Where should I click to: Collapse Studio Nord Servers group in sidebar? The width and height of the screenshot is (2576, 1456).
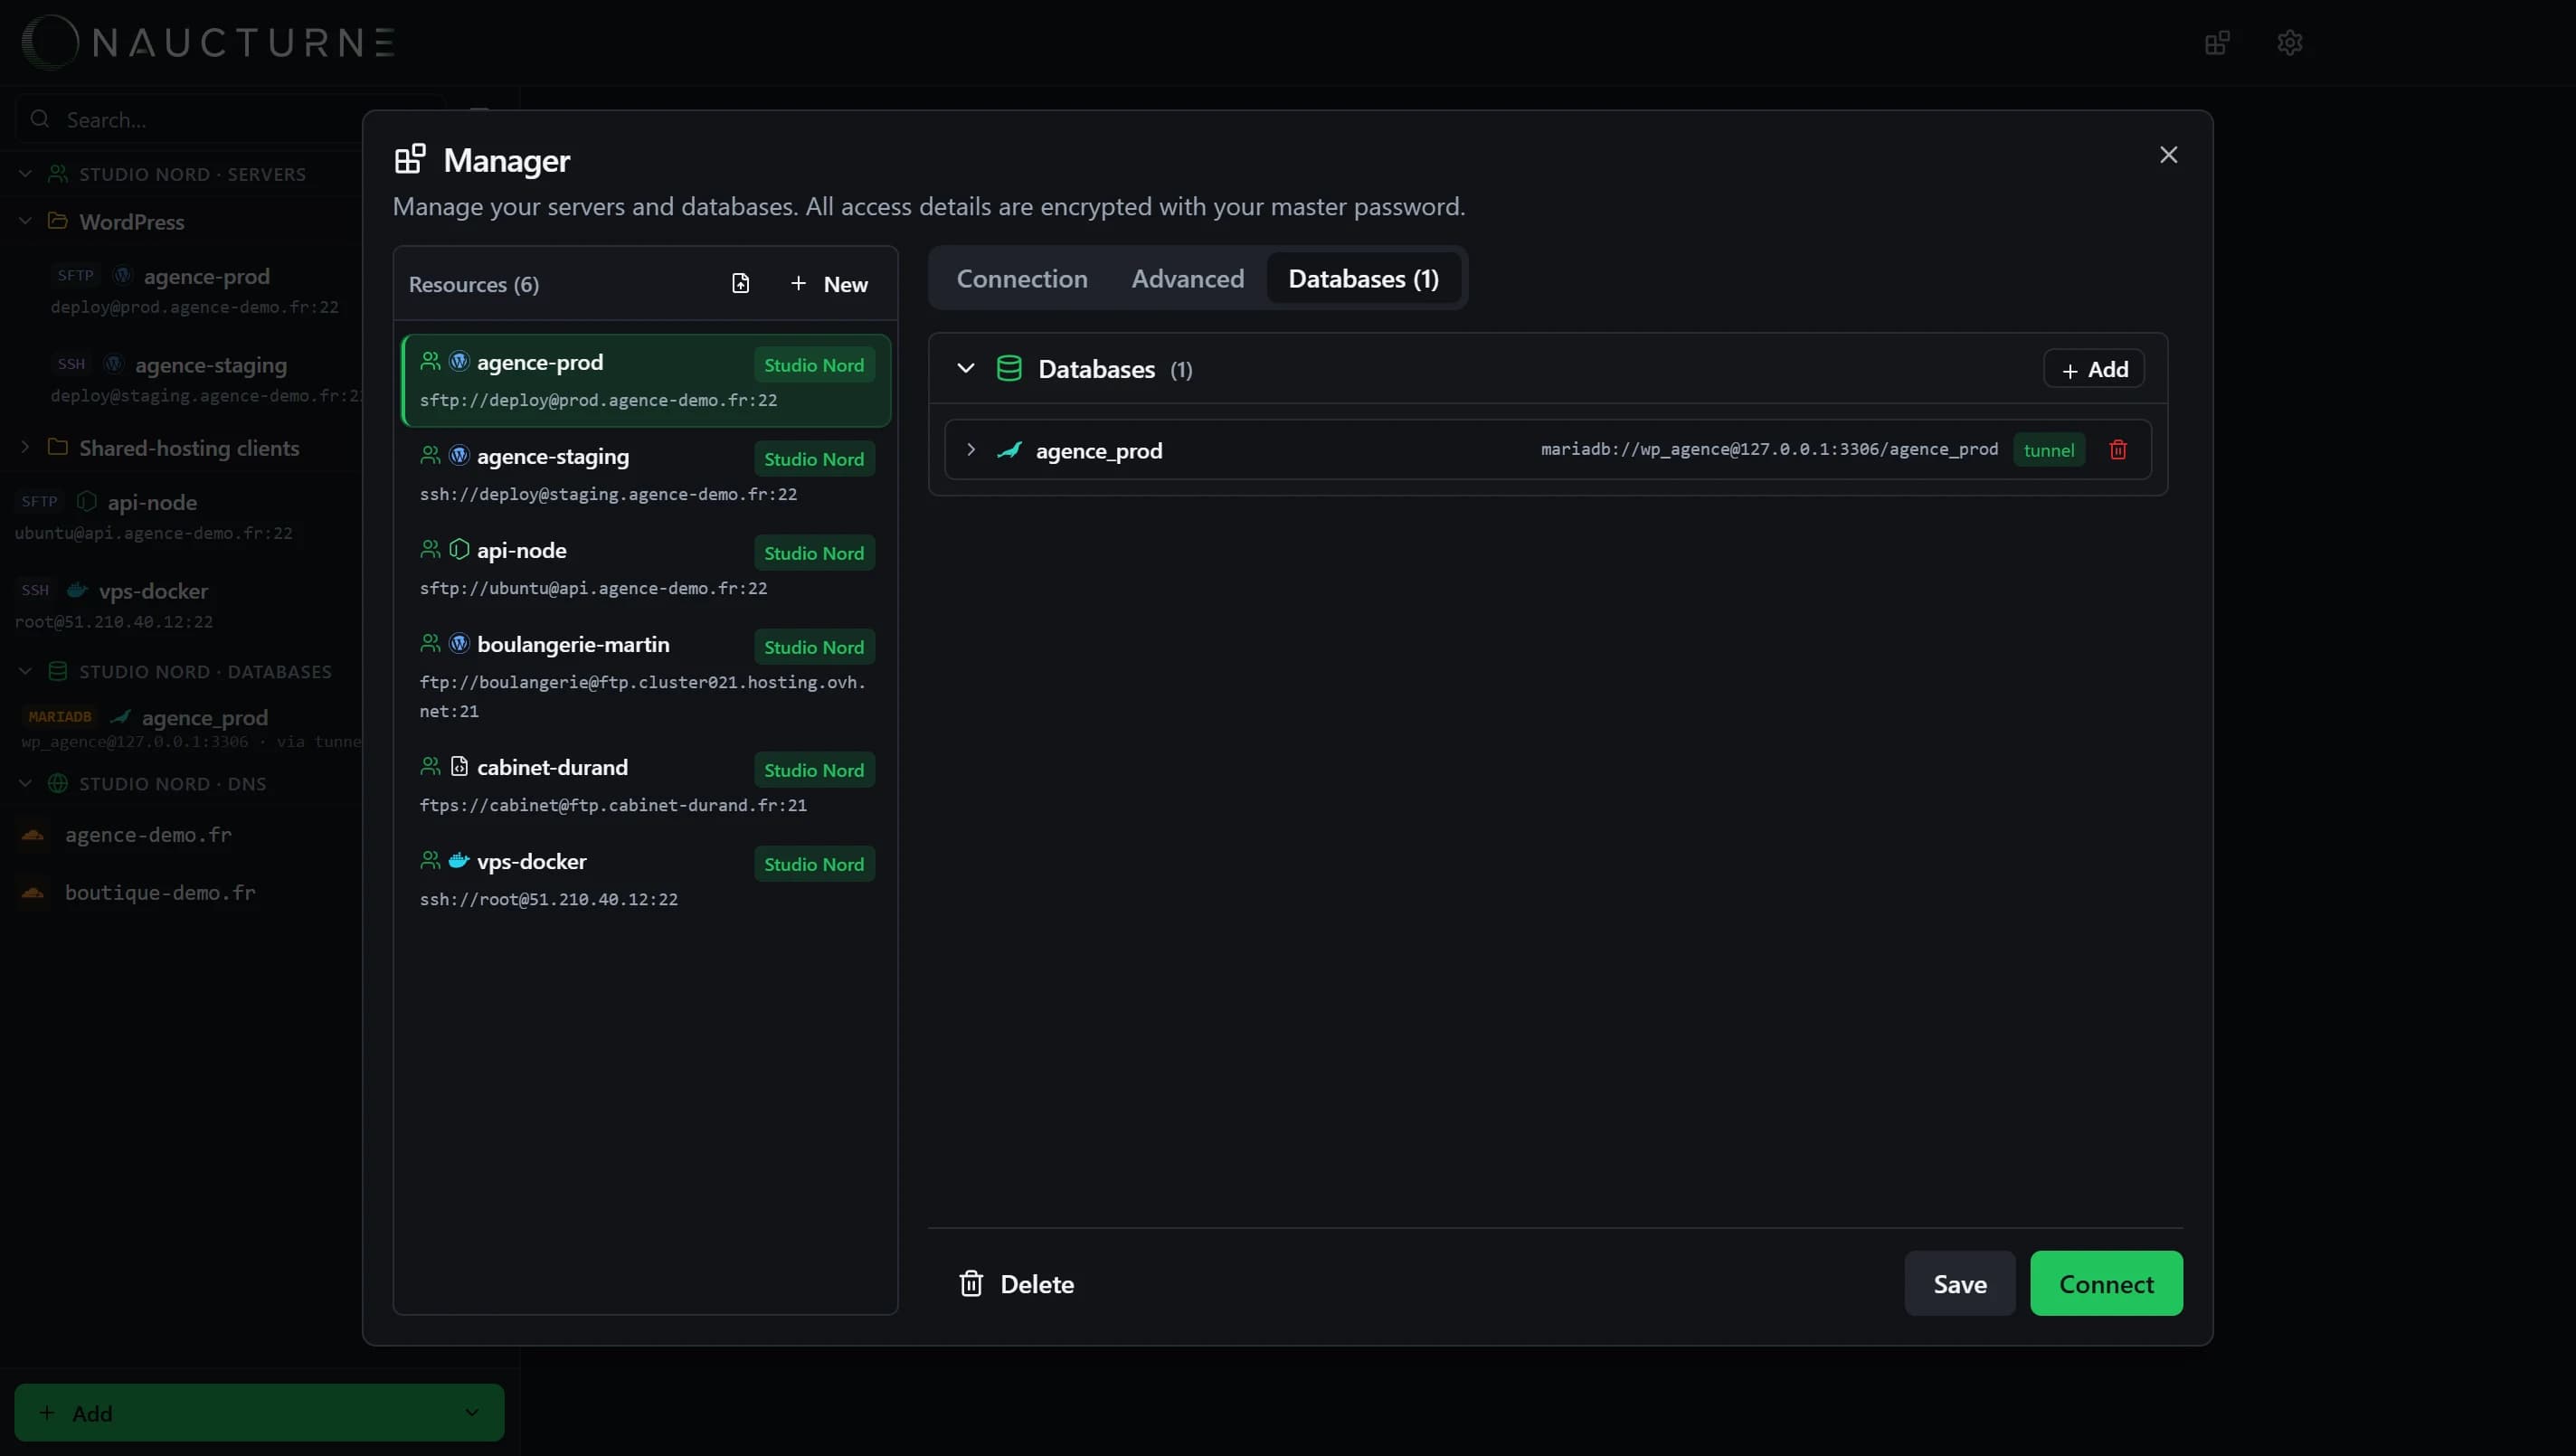point(26,174)
